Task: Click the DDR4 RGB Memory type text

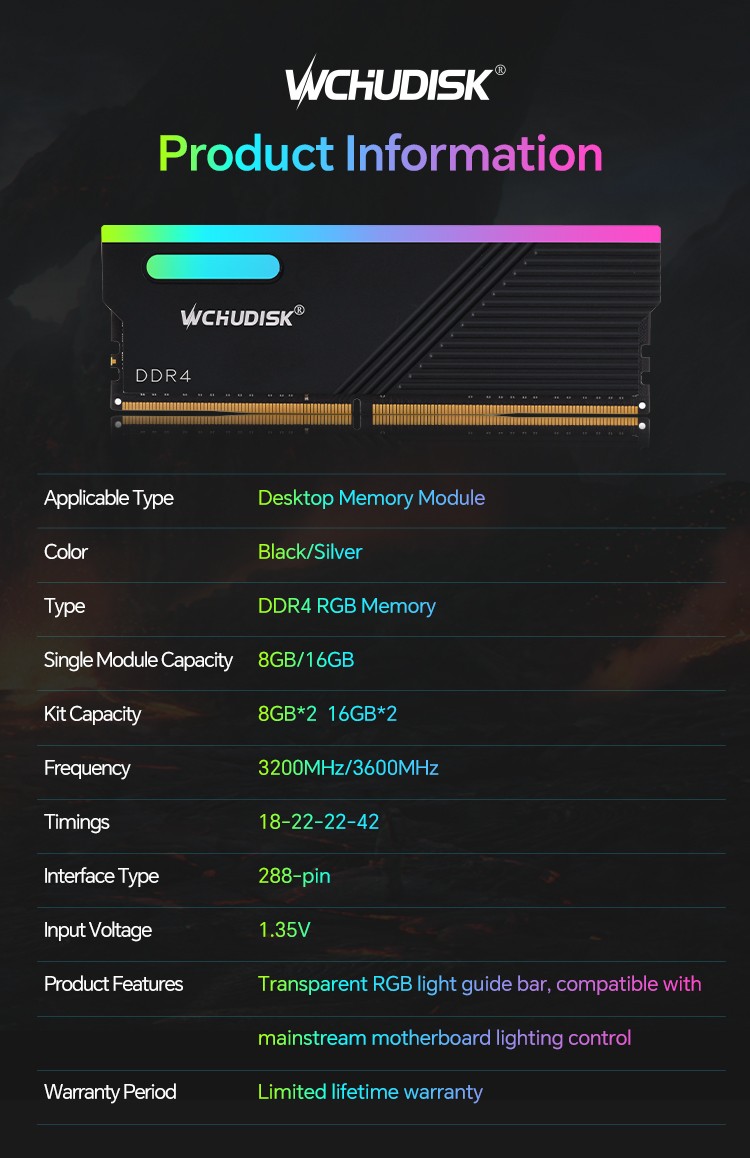Action: coord(346,606)
